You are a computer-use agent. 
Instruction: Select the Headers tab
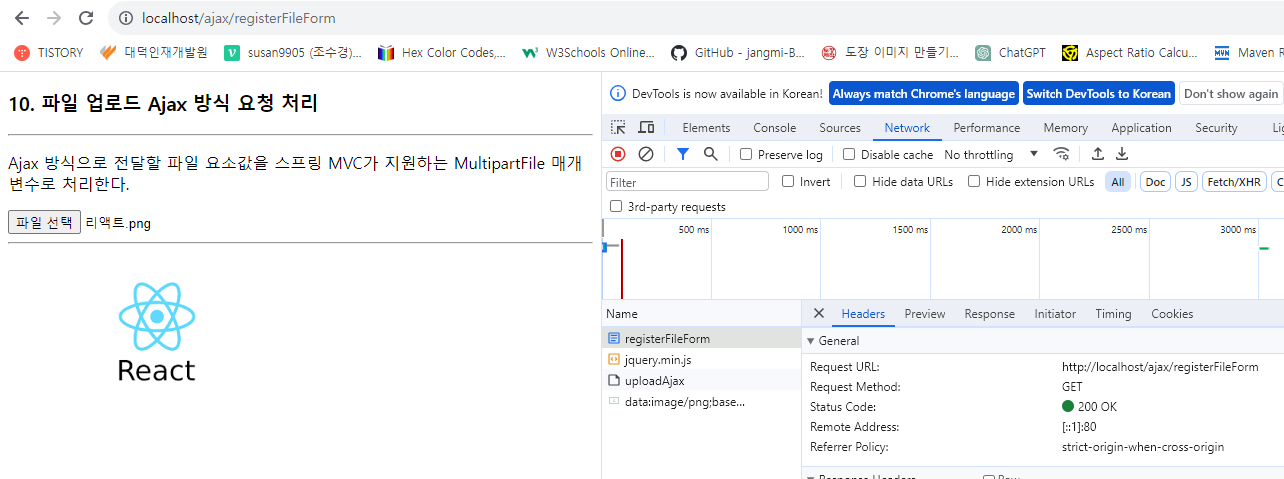coord(863,314)
